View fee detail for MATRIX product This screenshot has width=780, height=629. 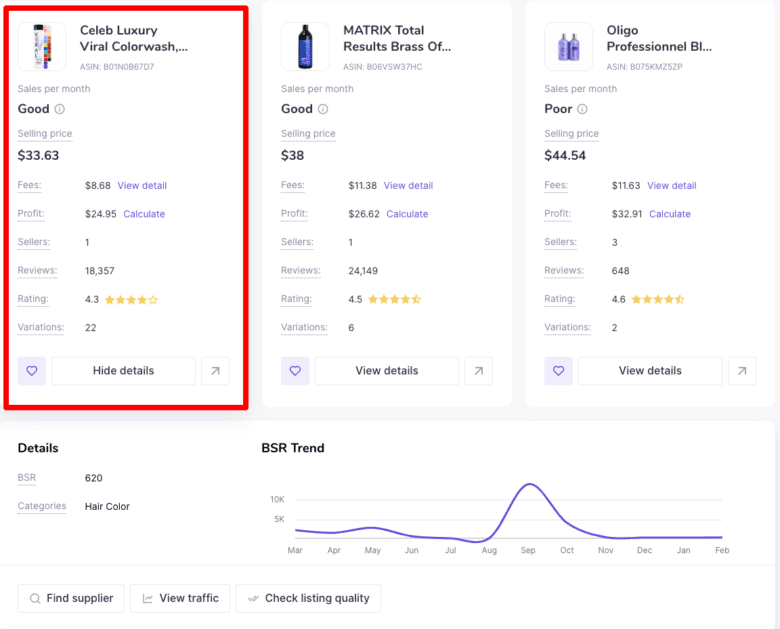pos(408,186)
